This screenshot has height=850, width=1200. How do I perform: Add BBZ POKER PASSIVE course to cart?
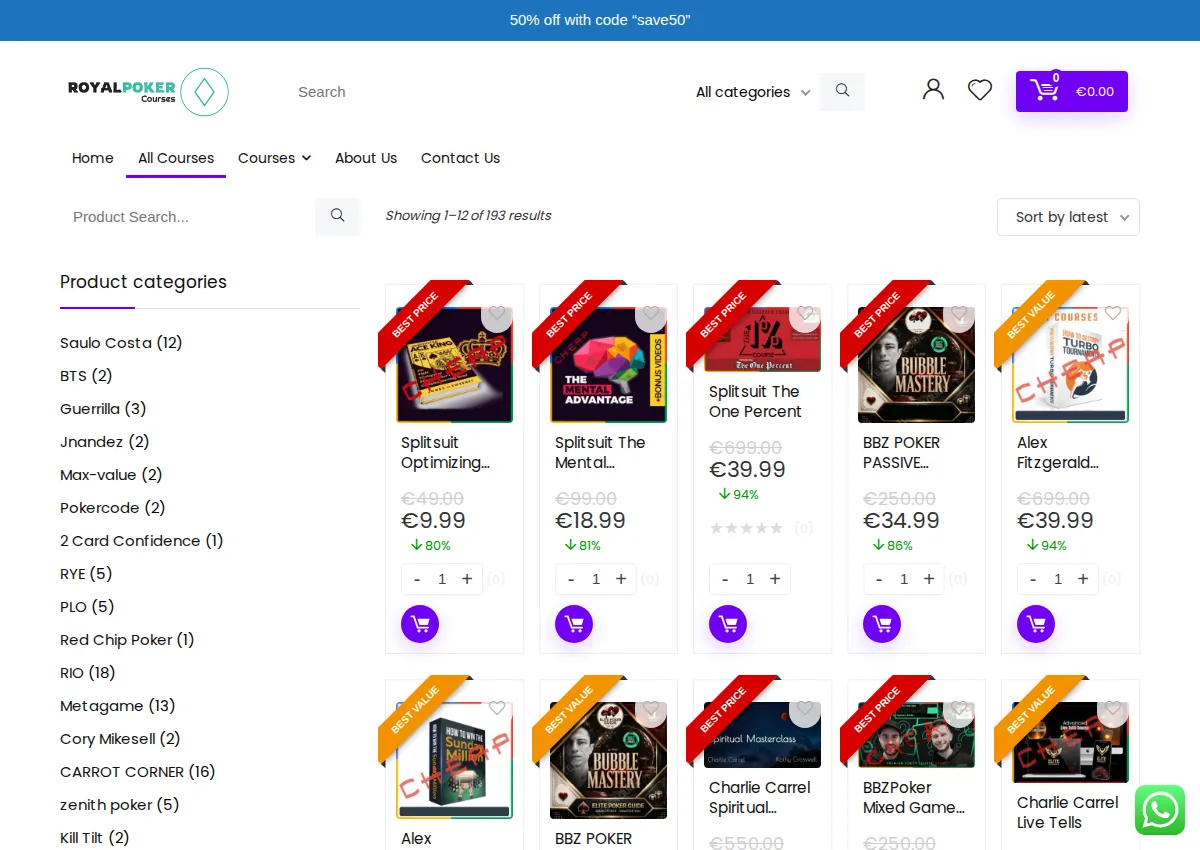click(882, 624)
